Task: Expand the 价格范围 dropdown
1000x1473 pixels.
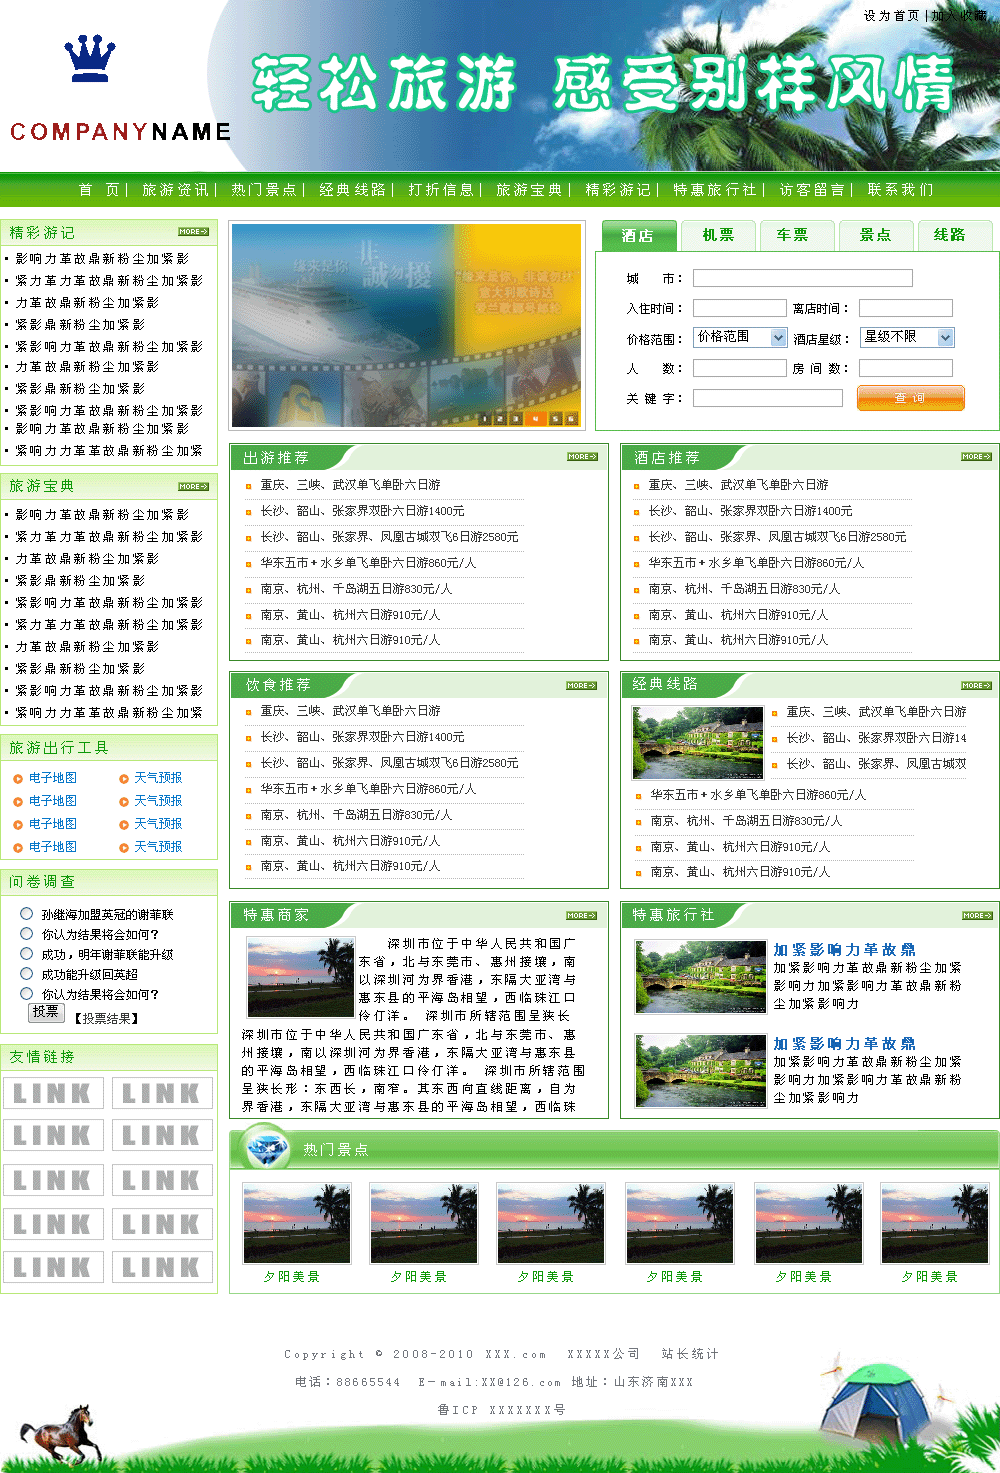Action: [779, 338]
